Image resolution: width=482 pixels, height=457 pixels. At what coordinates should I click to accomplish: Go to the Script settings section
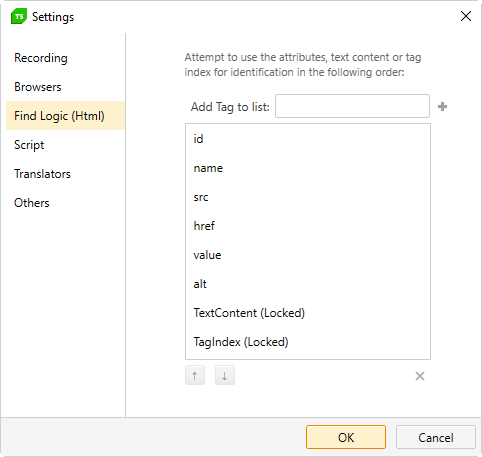(65, 145)
